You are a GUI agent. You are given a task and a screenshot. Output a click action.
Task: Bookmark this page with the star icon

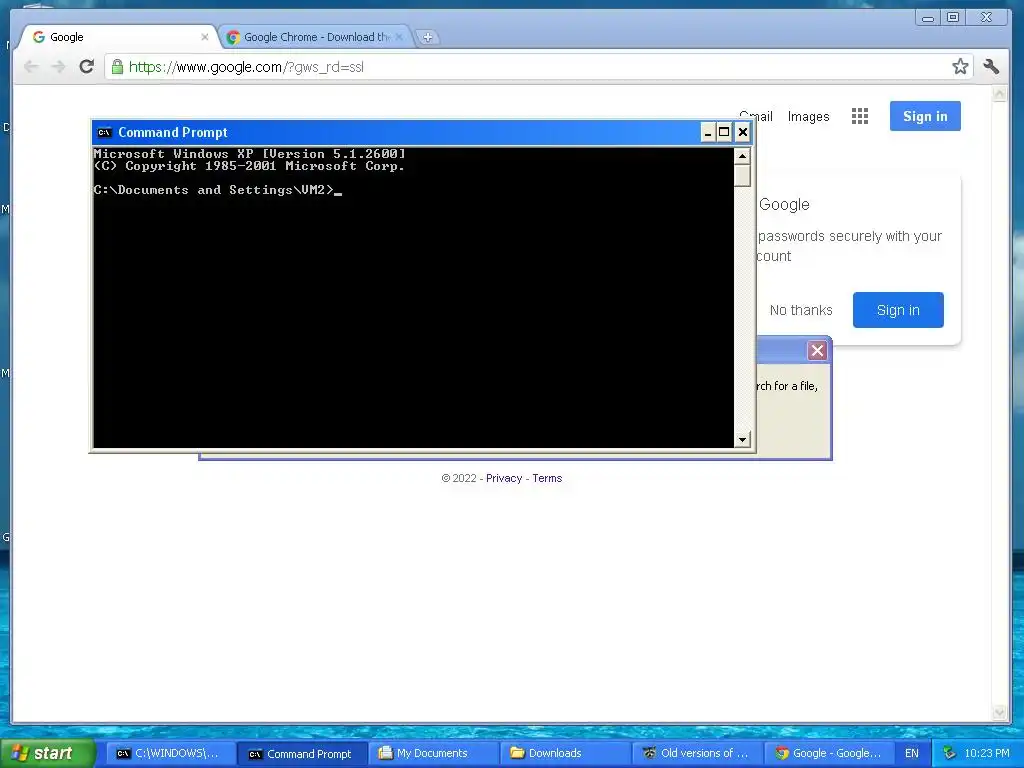pyautogui.click(x=960, y=66)
